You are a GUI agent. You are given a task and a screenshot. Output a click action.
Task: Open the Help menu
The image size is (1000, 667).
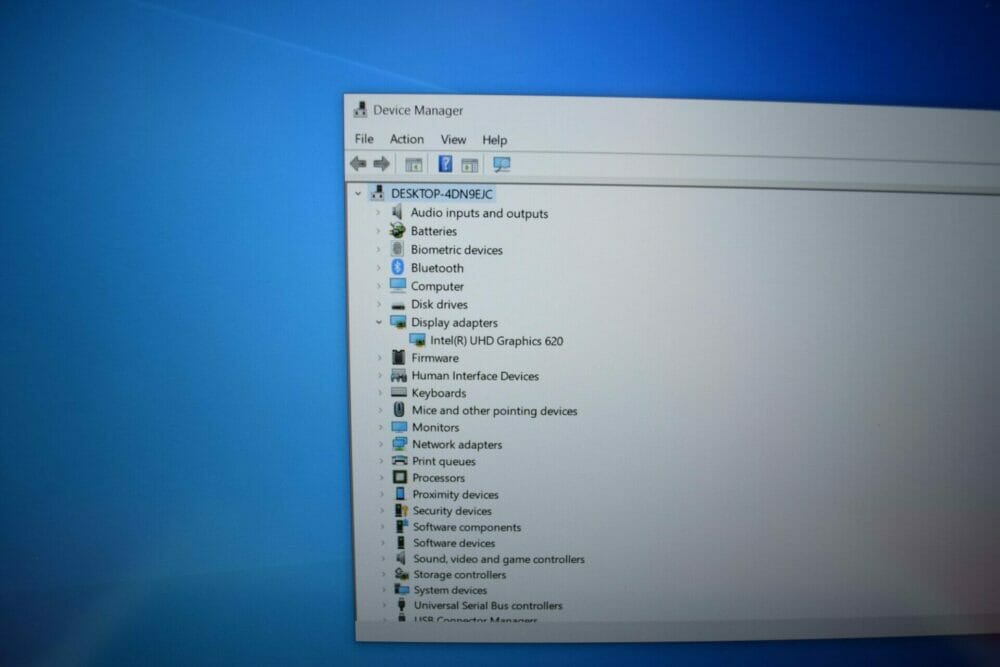tap(494, 140)
